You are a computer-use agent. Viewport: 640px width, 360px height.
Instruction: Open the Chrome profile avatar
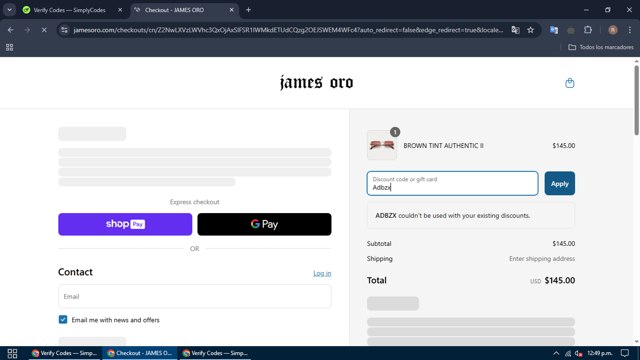click(613, 30)
